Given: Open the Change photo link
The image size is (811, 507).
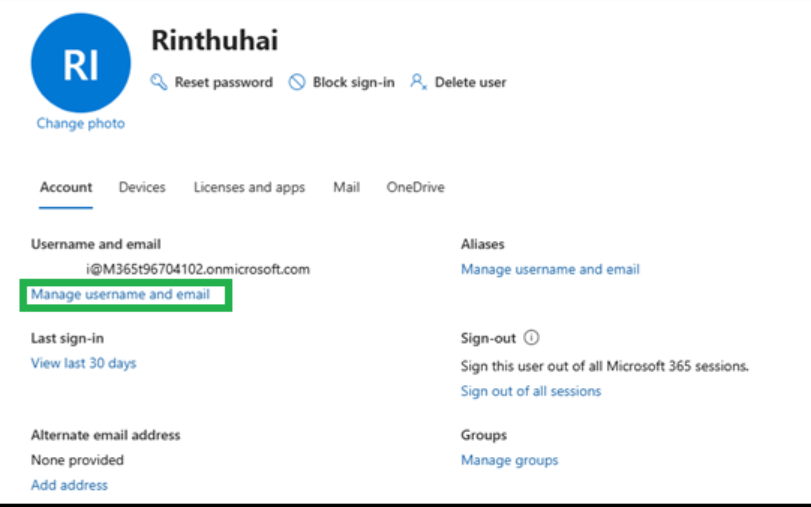Looking at the screenshot, I should pos(81,124).
